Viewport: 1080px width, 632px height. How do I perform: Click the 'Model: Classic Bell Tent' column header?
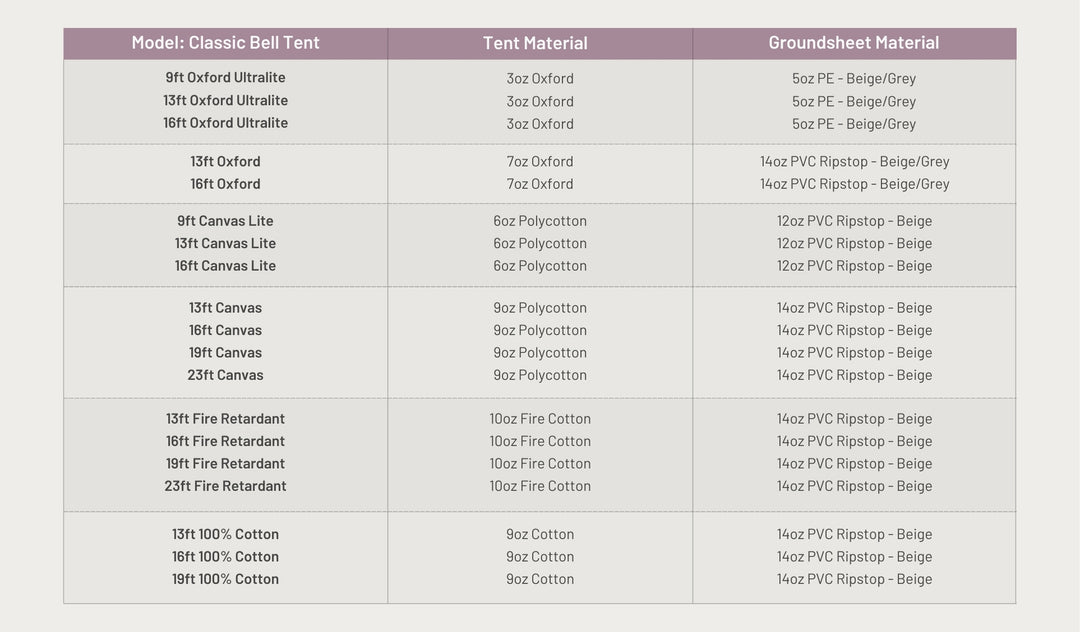tap(225, 43)
